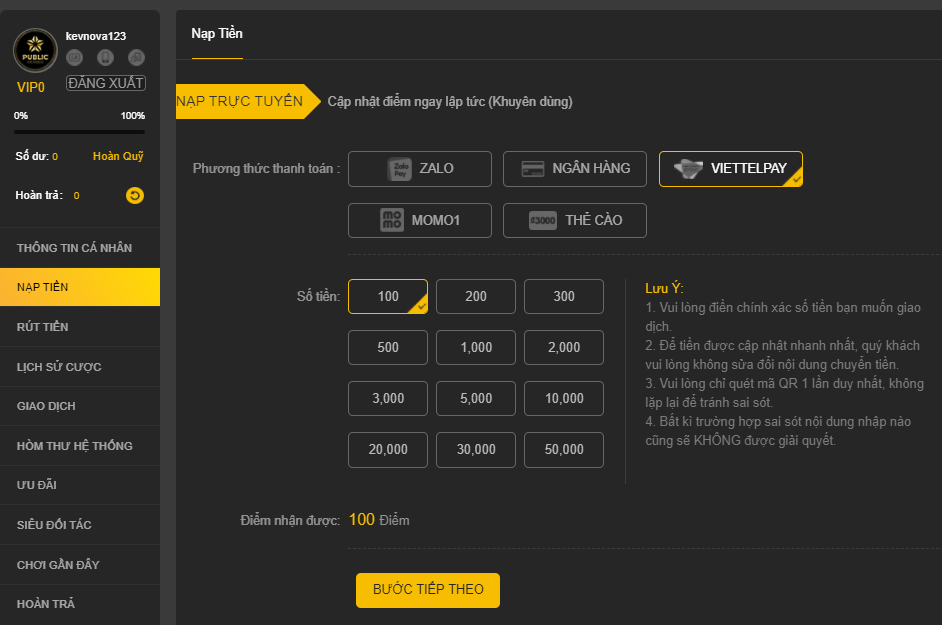Click the VIP level progress bar
Image resolution: width=942 pixels, height=625 pixels.
[x=79, y=132]
